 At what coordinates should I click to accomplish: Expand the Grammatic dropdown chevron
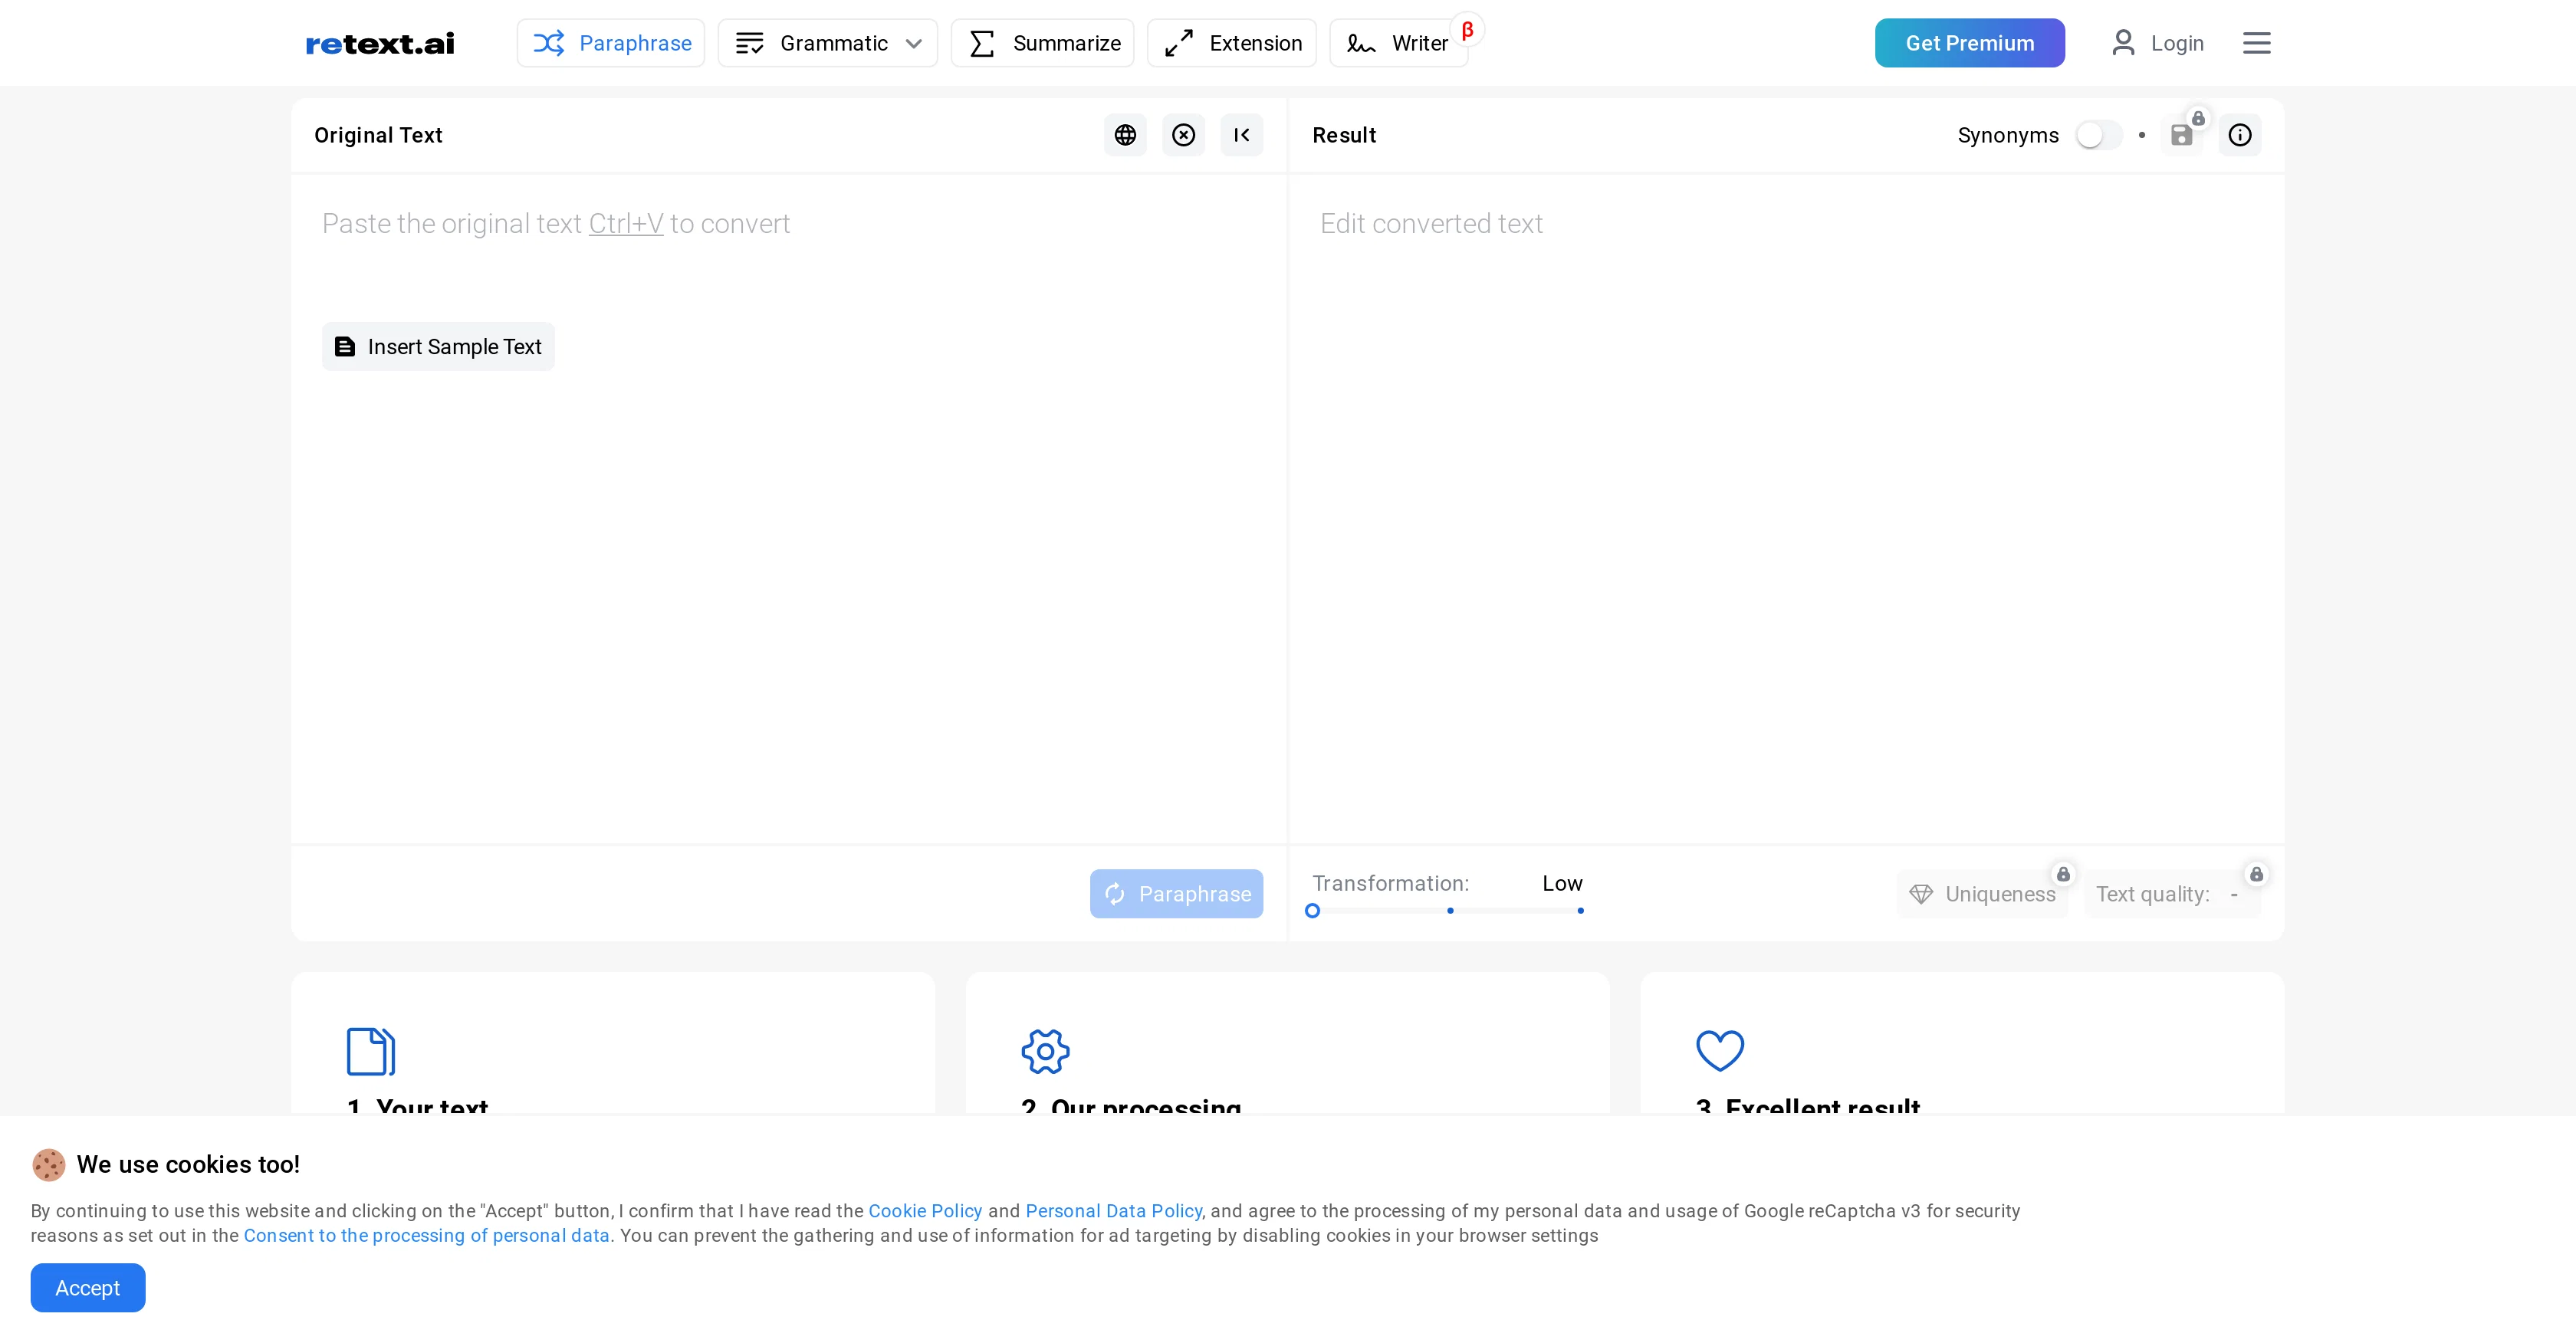913,43
